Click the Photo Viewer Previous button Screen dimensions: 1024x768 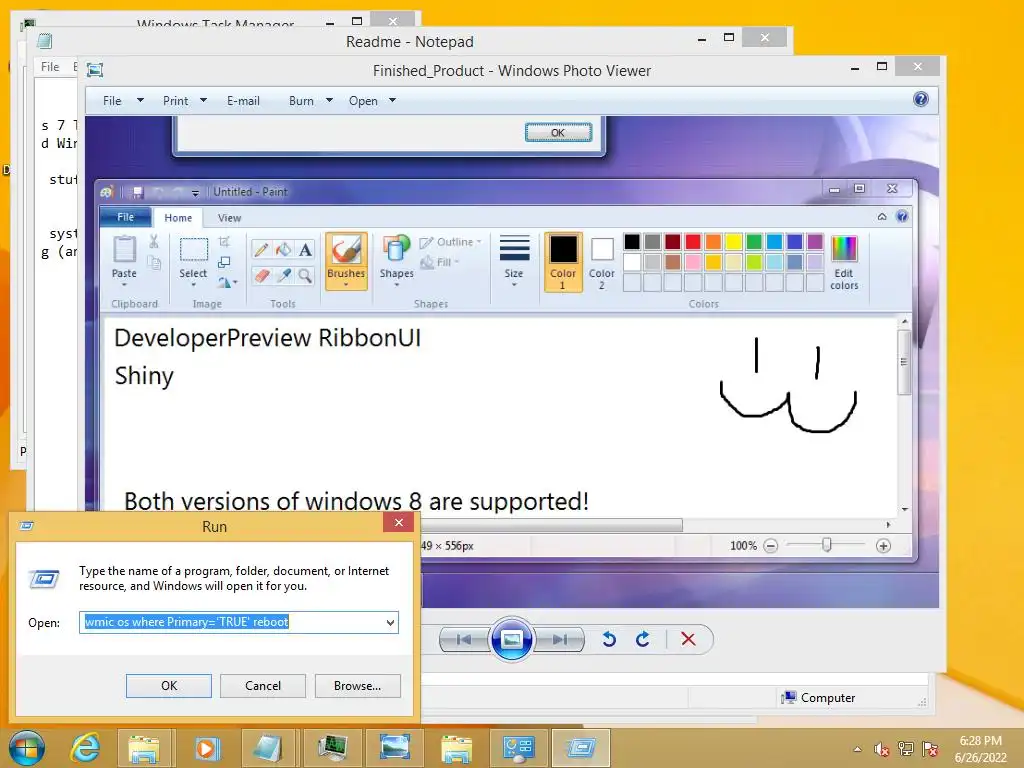pyautogui.click(x=464, y=639)
